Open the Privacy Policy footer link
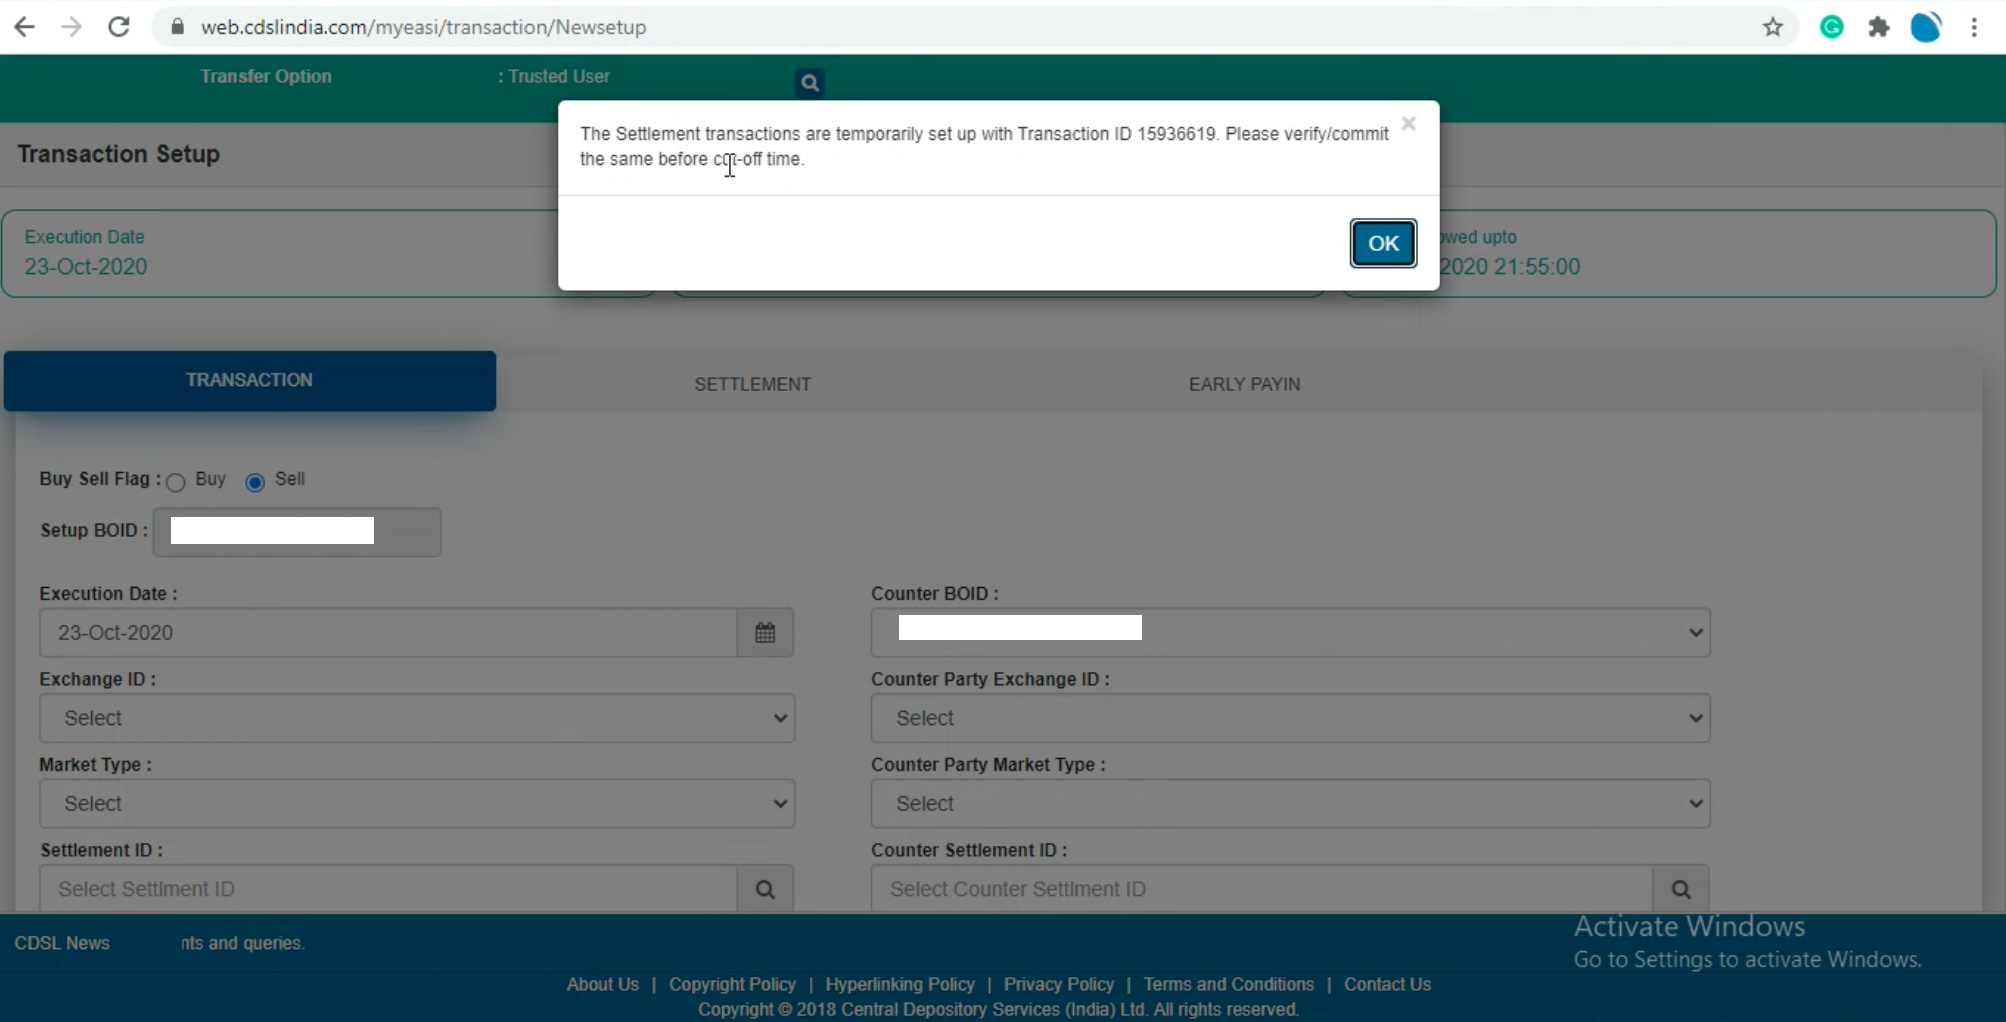Viewport: 2006px width, 1022px height. coord(1058,984)
